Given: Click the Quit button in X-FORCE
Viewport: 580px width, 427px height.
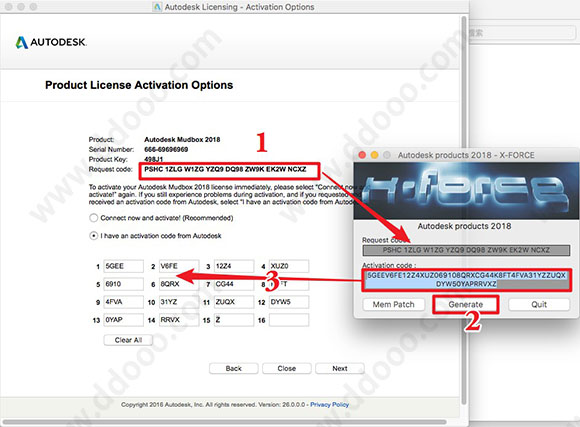Looking at the screenshot, I should pos(539,305).
